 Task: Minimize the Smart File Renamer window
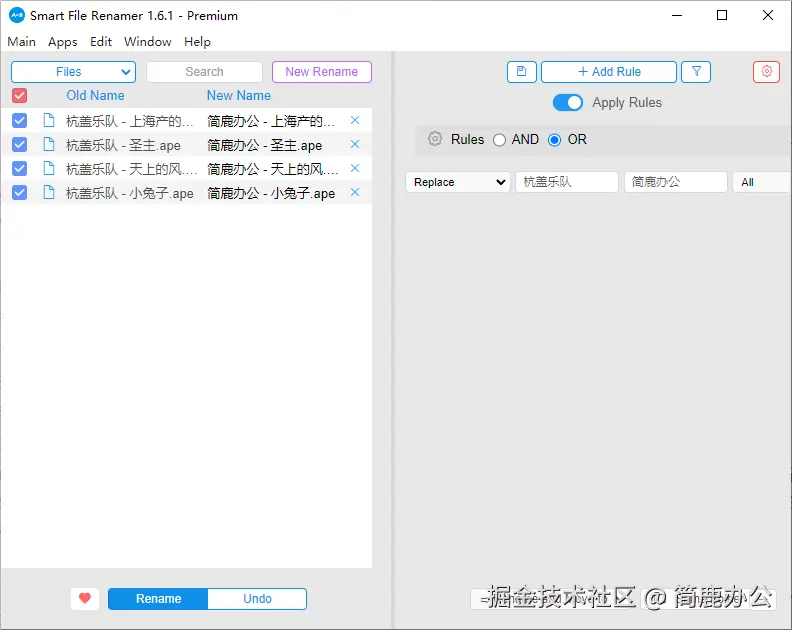pos(677,15)
